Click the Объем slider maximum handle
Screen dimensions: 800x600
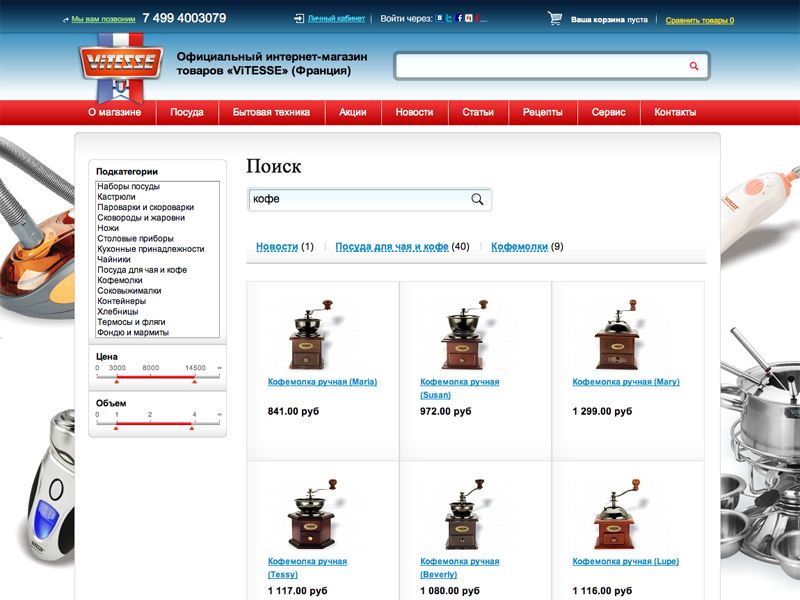click(x=192, y=428)
